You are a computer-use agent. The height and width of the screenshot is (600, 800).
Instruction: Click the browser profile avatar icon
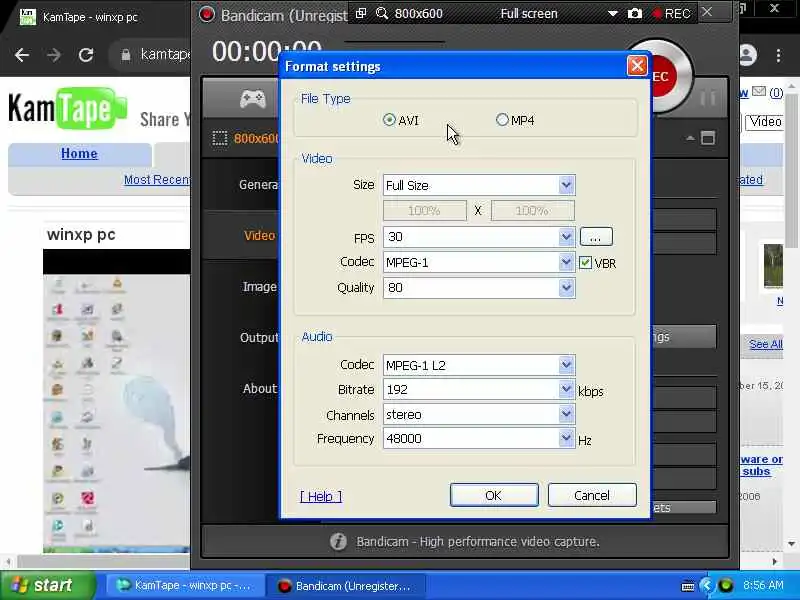coord(748,55)
